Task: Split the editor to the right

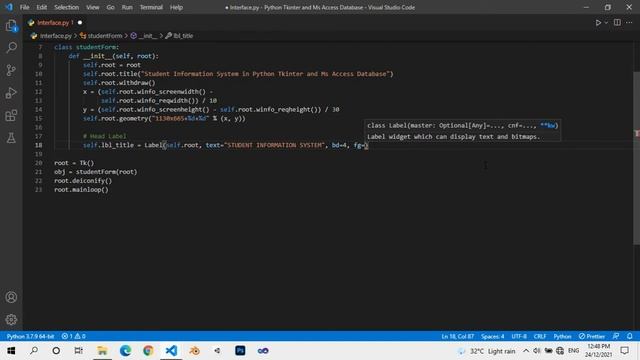Action: coord(617,23)
